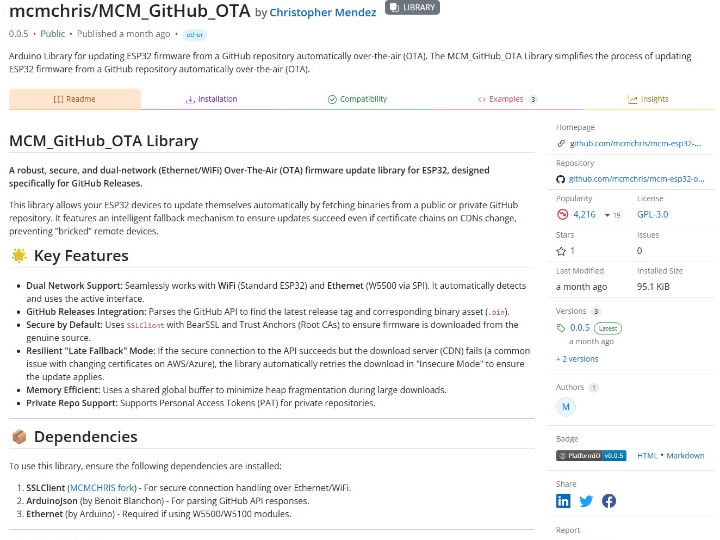Share via the Facebook icon
This screenshot has height=540, width=720.
[x=608, y=501]
